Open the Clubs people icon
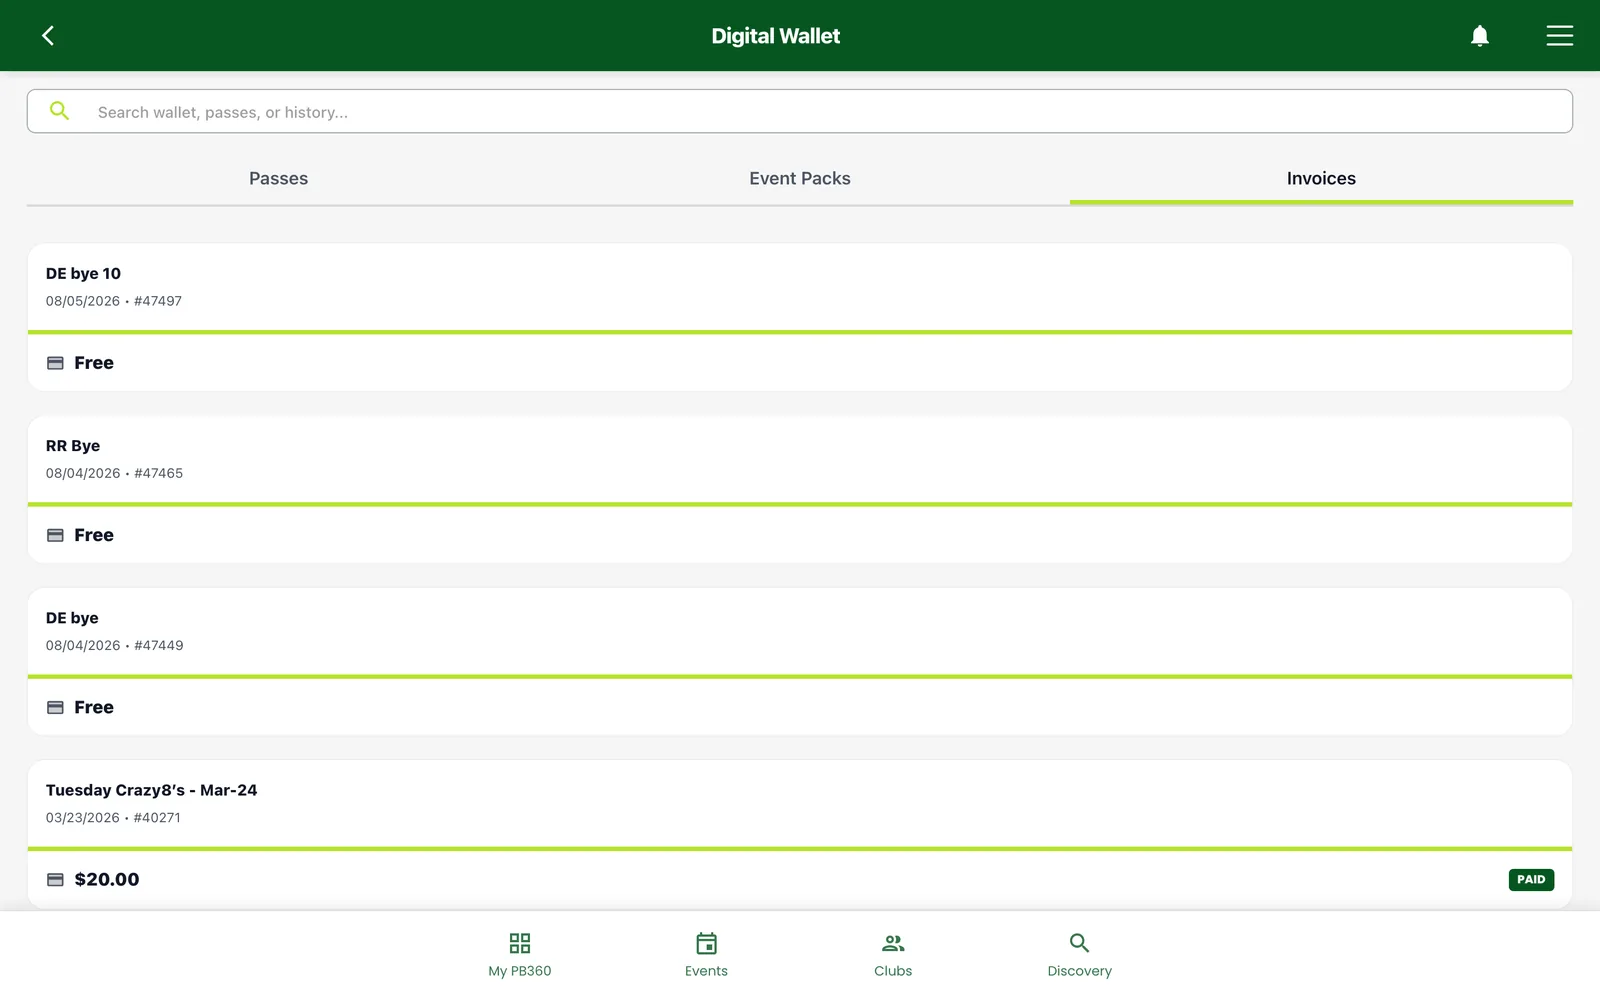Screen dimensions: 1600x1000 (893, 943)
